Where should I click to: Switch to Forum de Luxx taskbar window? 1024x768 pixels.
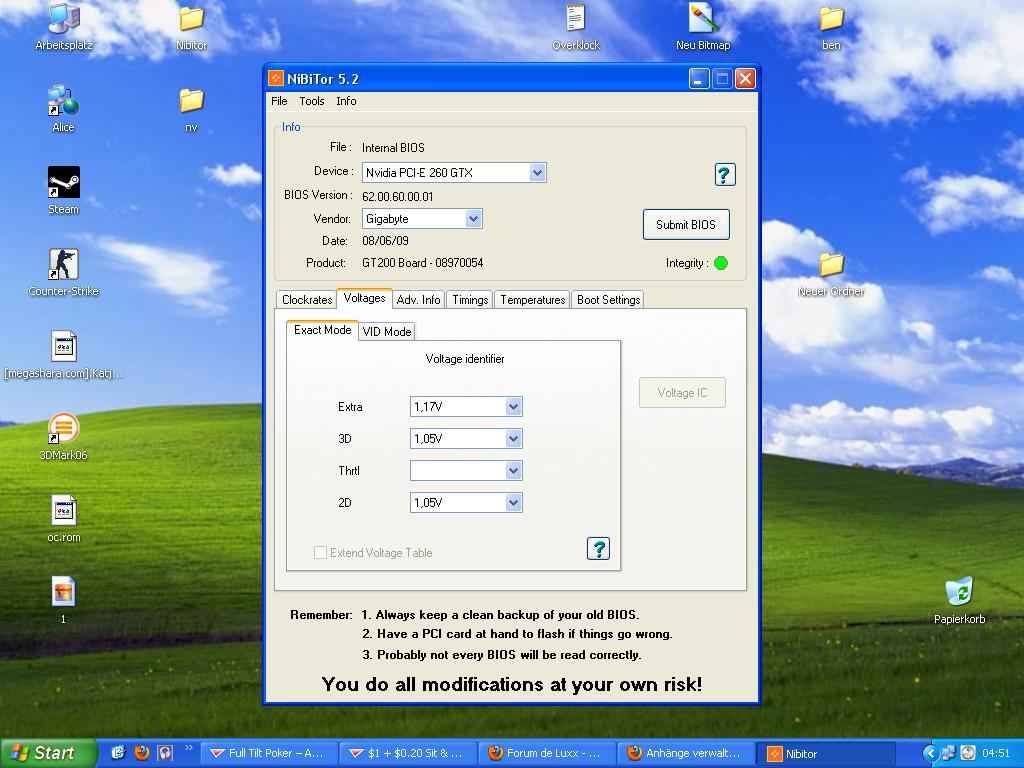coord(547,753)
